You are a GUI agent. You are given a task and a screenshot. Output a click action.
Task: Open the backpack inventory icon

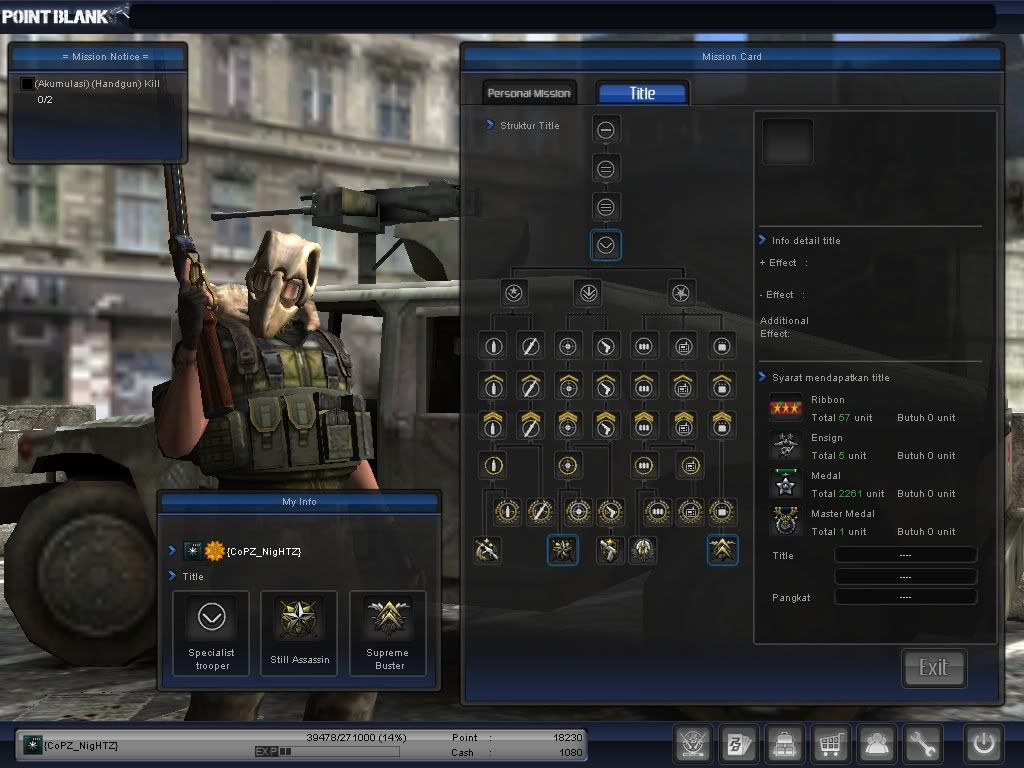[x=784, y=743]
